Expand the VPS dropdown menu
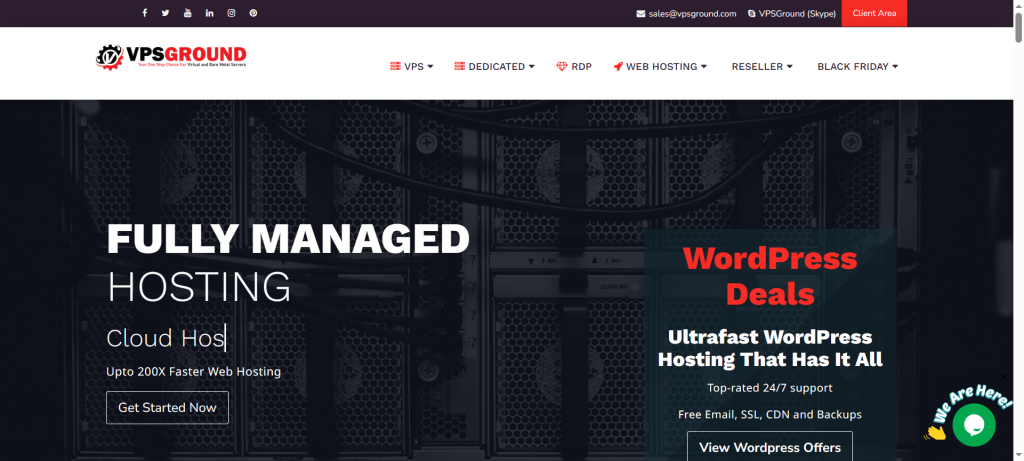The height and width of the screenshot is (461, 1024). point(411,67)
